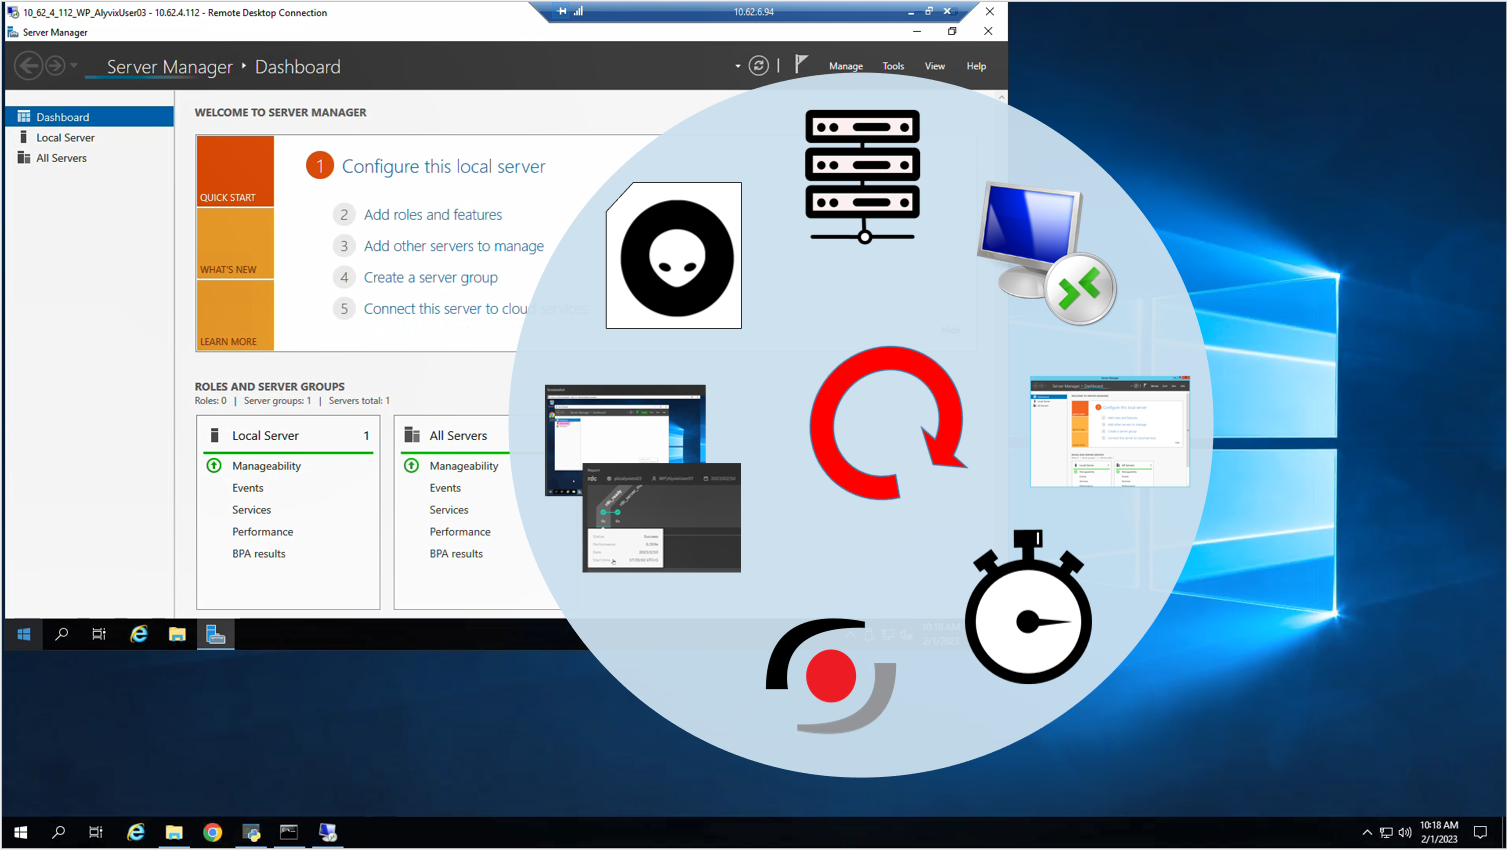
Task: Click the 10.62.6.94 connection bar title
Action: 754,12
